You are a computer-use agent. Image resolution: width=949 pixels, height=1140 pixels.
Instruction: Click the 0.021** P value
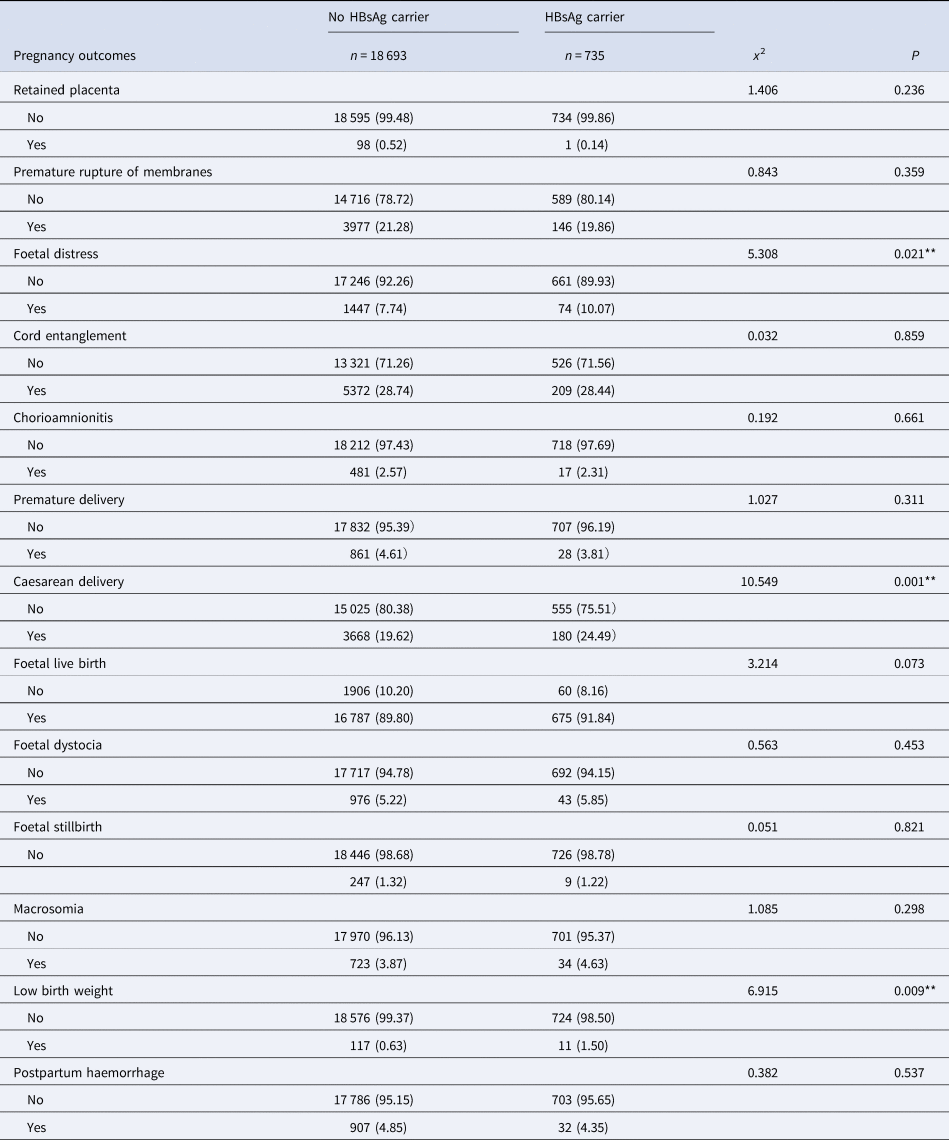point(903,254)
